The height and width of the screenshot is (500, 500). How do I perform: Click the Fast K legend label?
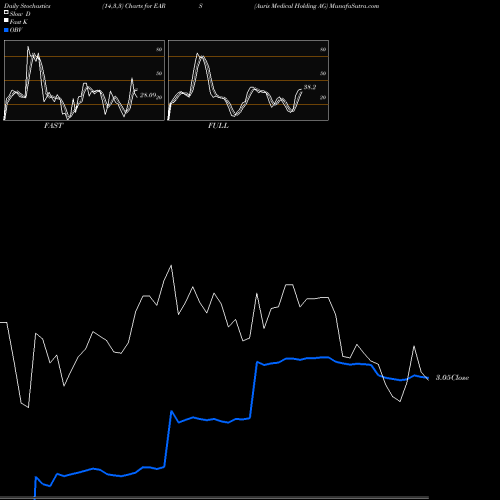pyautogui.click(x=19, y=22)
